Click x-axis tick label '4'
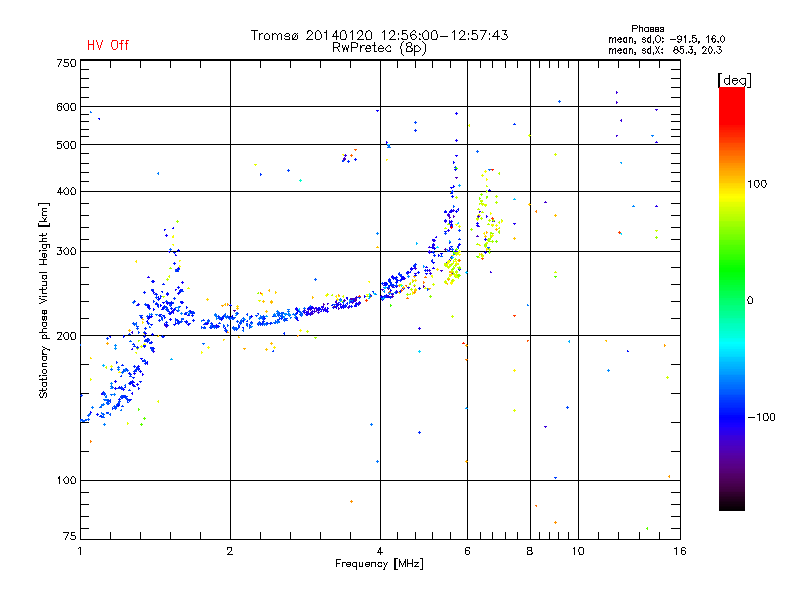Viewport: 800px width, 600px height. (380, 551)
